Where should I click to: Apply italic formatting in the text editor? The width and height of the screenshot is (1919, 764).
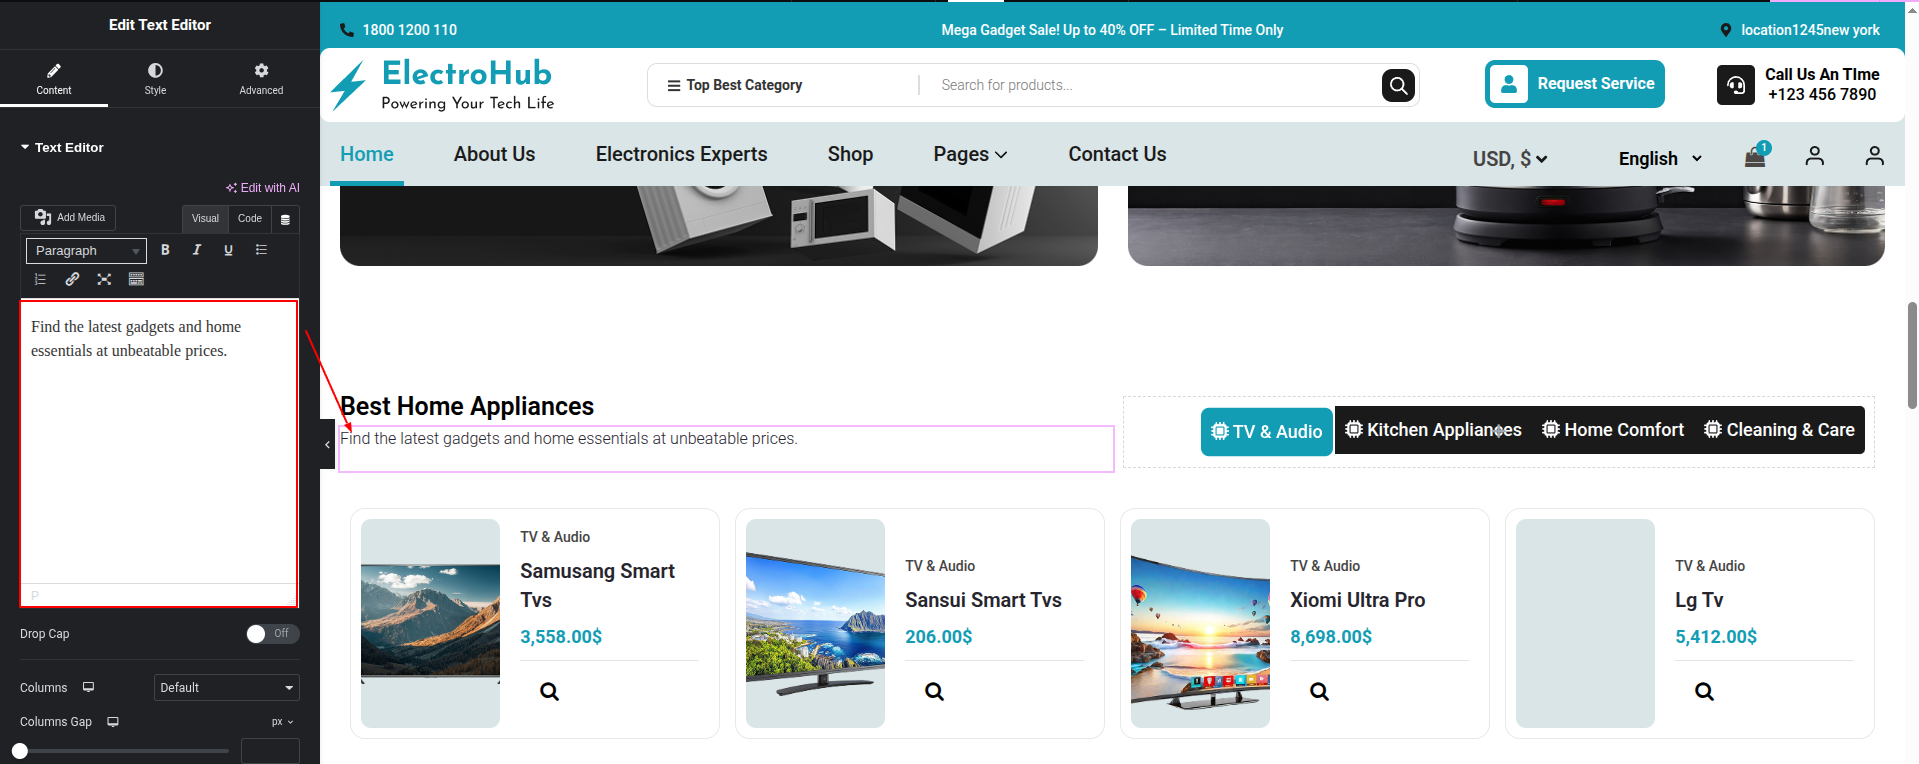197,250
